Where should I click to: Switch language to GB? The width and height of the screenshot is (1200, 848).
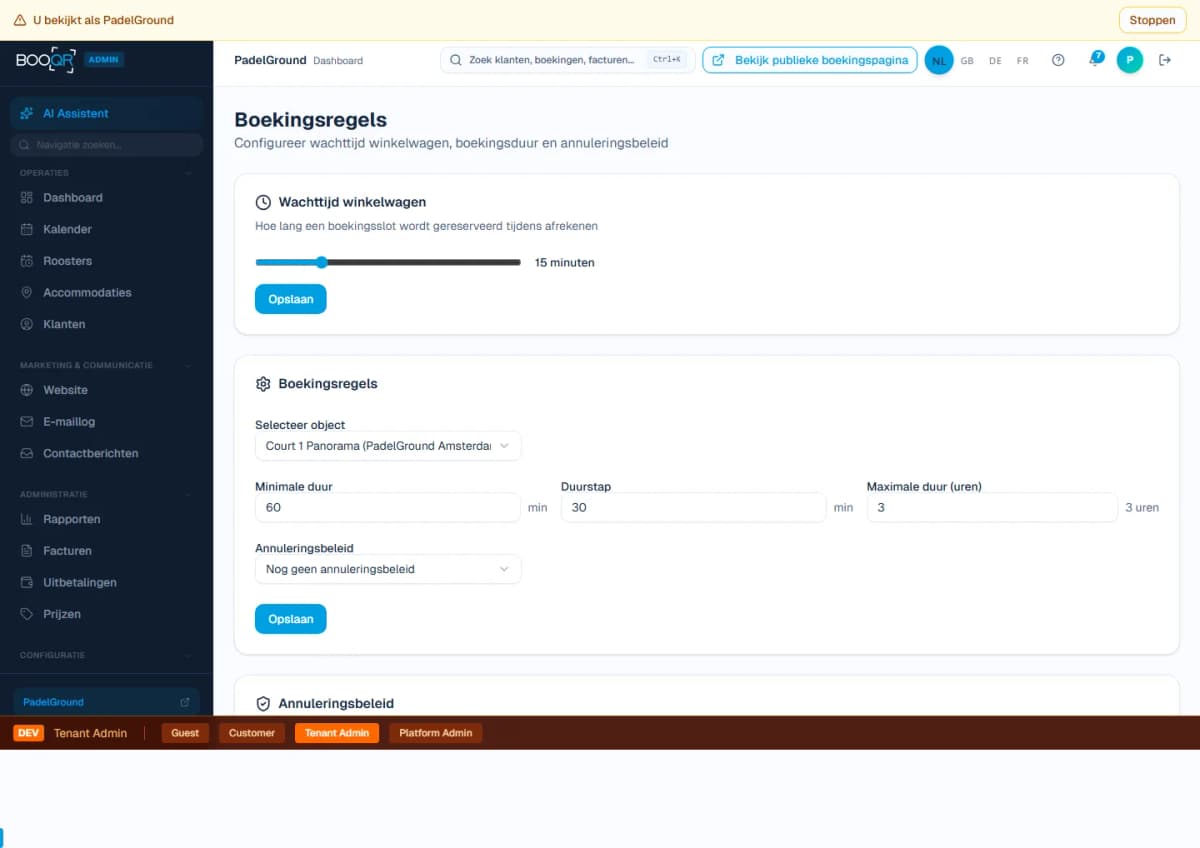point(967,60)
